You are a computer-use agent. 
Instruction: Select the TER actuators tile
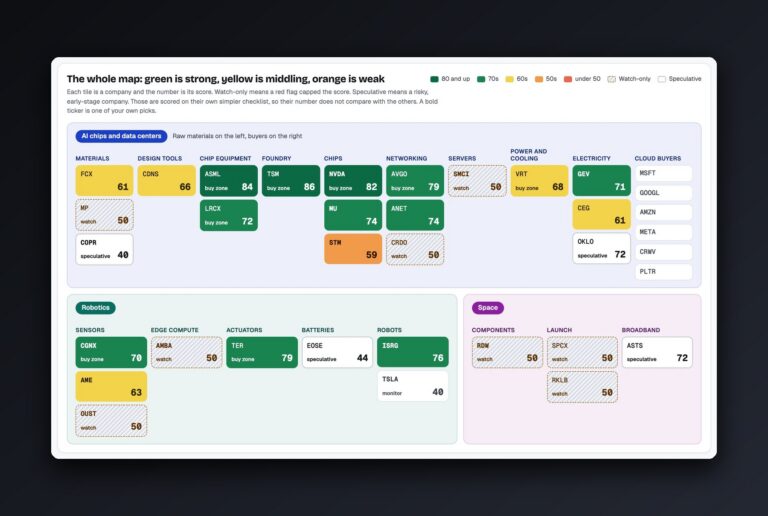pos(262,352)
